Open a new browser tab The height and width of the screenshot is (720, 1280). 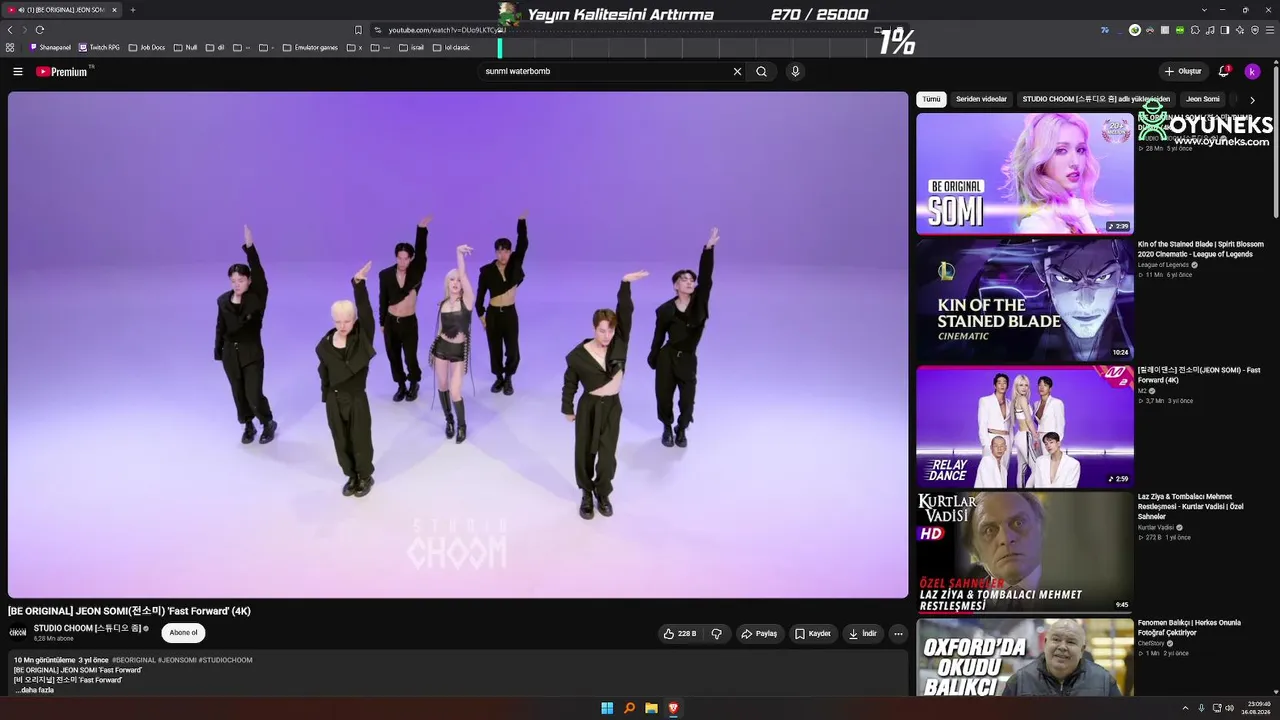(x=132, y=10)
